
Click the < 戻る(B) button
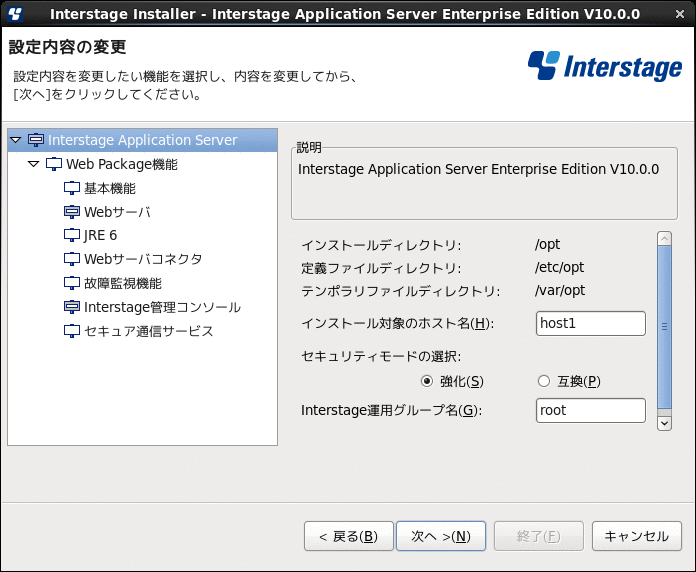(x=348, y=536)
